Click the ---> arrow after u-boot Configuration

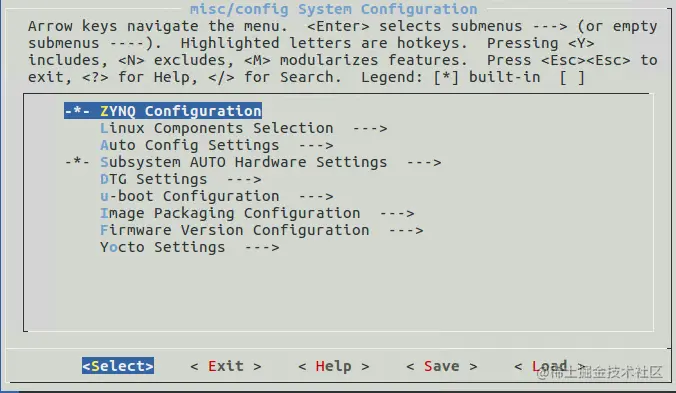316,196
